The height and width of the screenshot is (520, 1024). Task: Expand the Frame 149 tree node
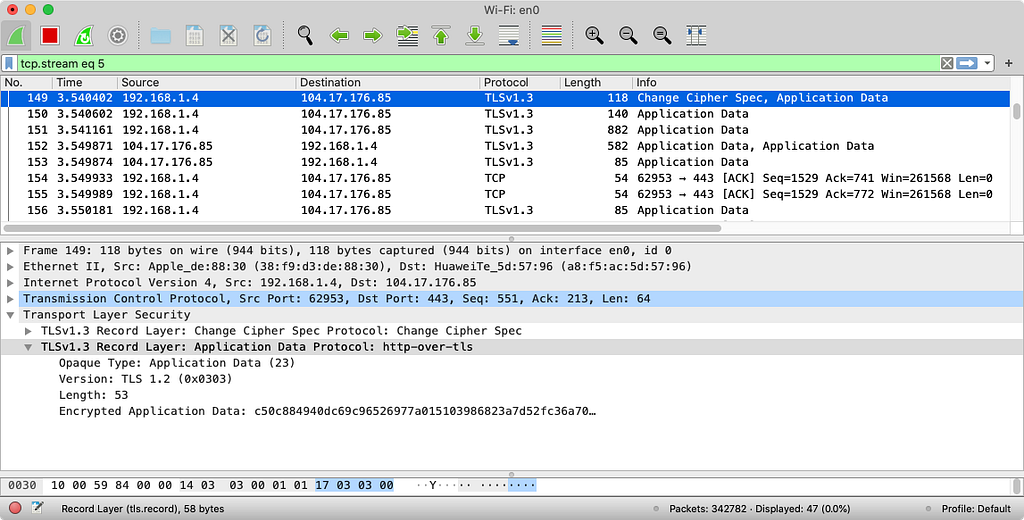[x=10, y=250]
